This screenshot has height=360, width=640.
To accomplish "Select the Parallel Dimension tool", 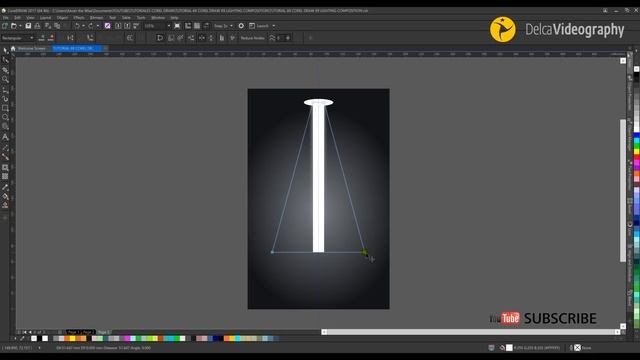I will [x=5, y=147].
